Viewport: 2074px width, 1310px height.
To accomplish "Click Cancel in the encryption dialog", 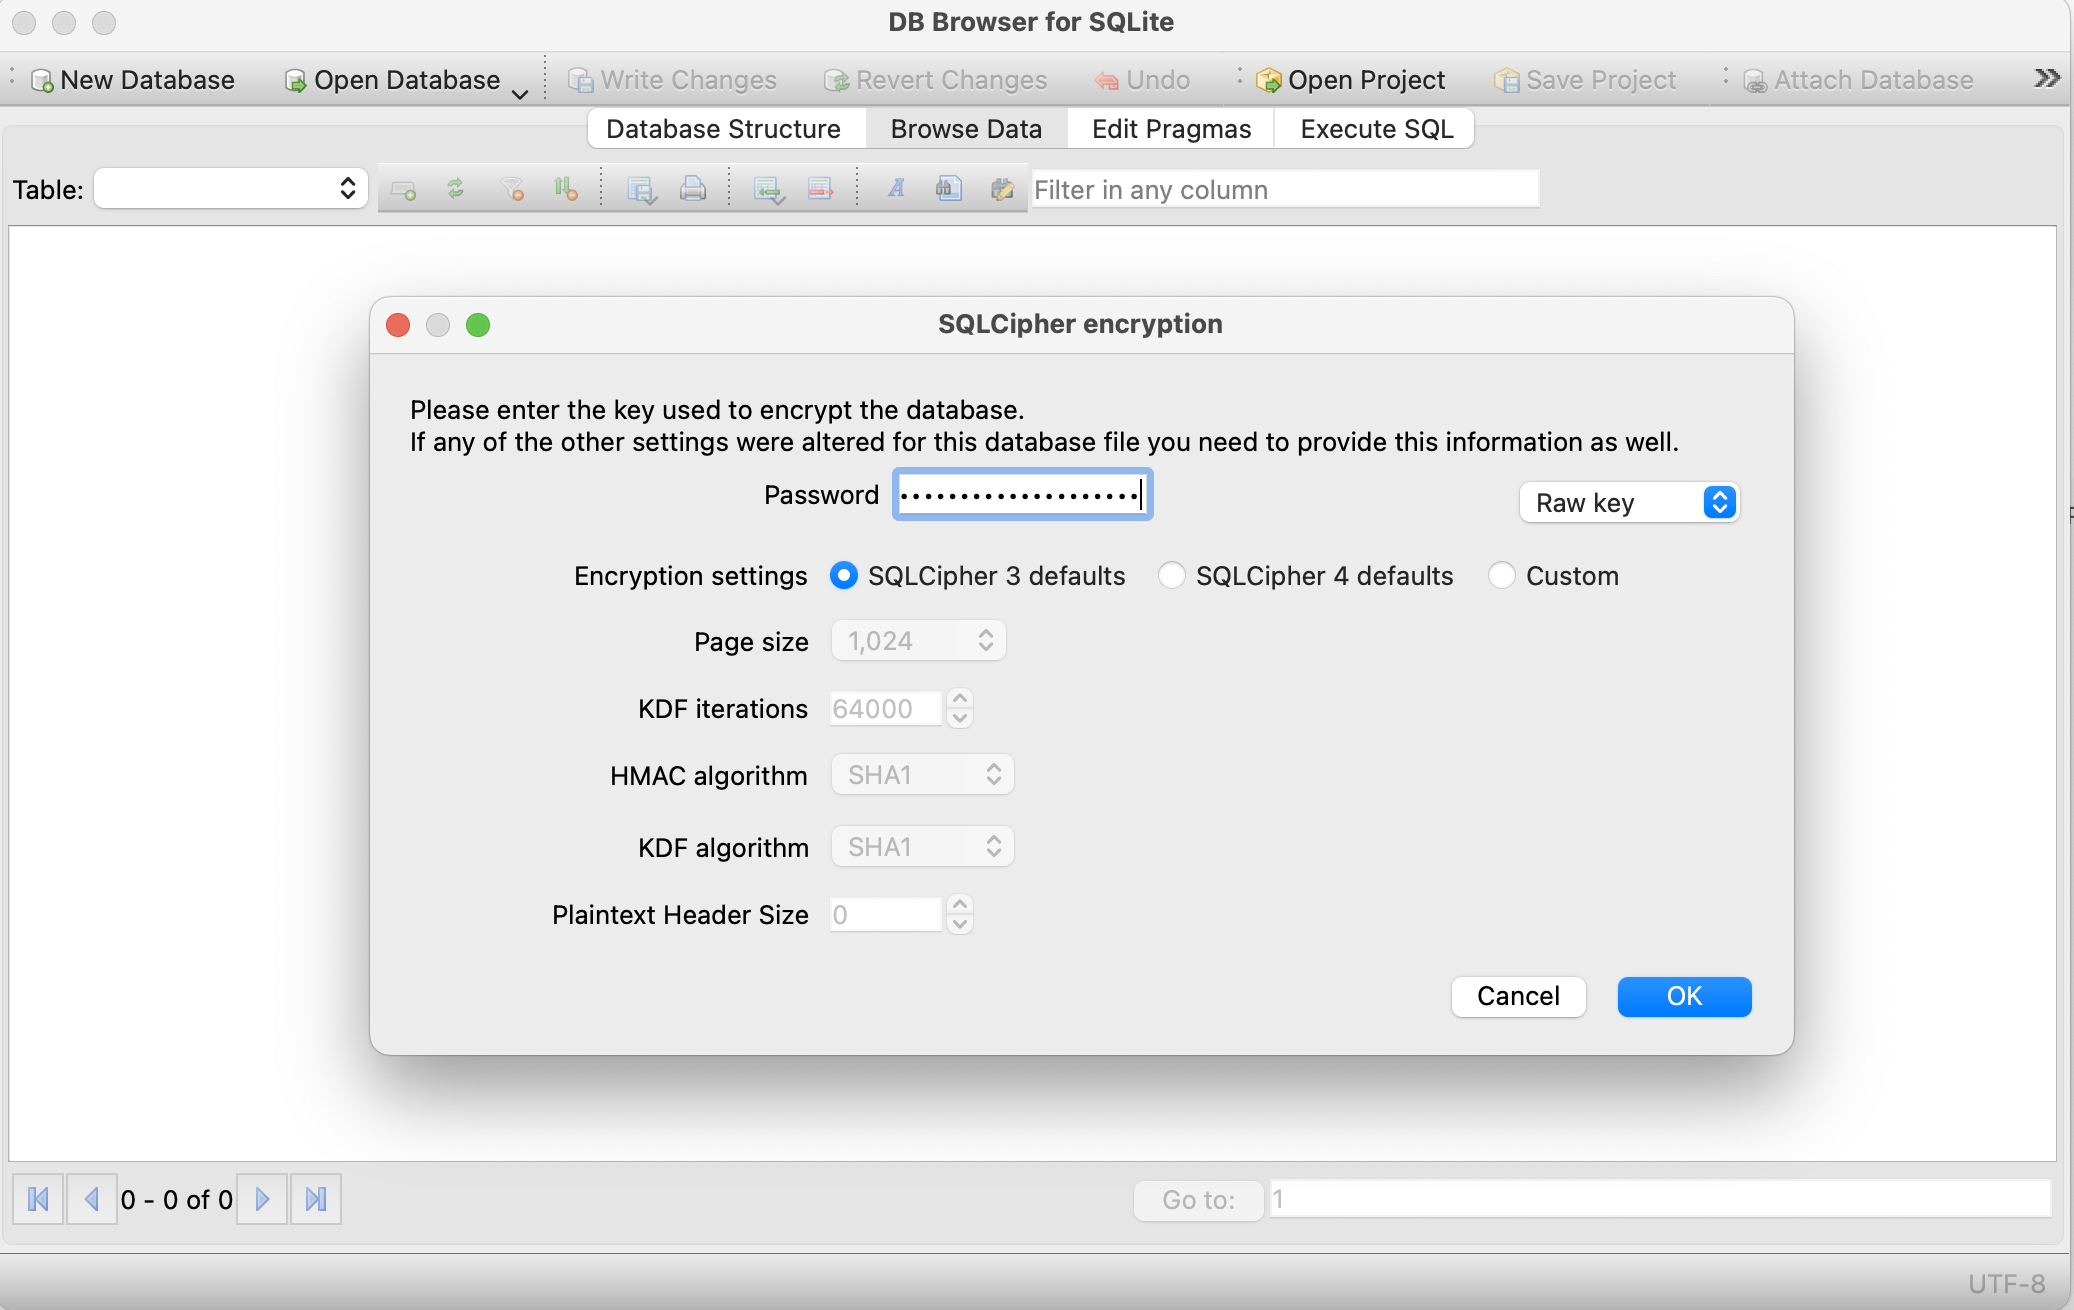I will click(1518, 996).
